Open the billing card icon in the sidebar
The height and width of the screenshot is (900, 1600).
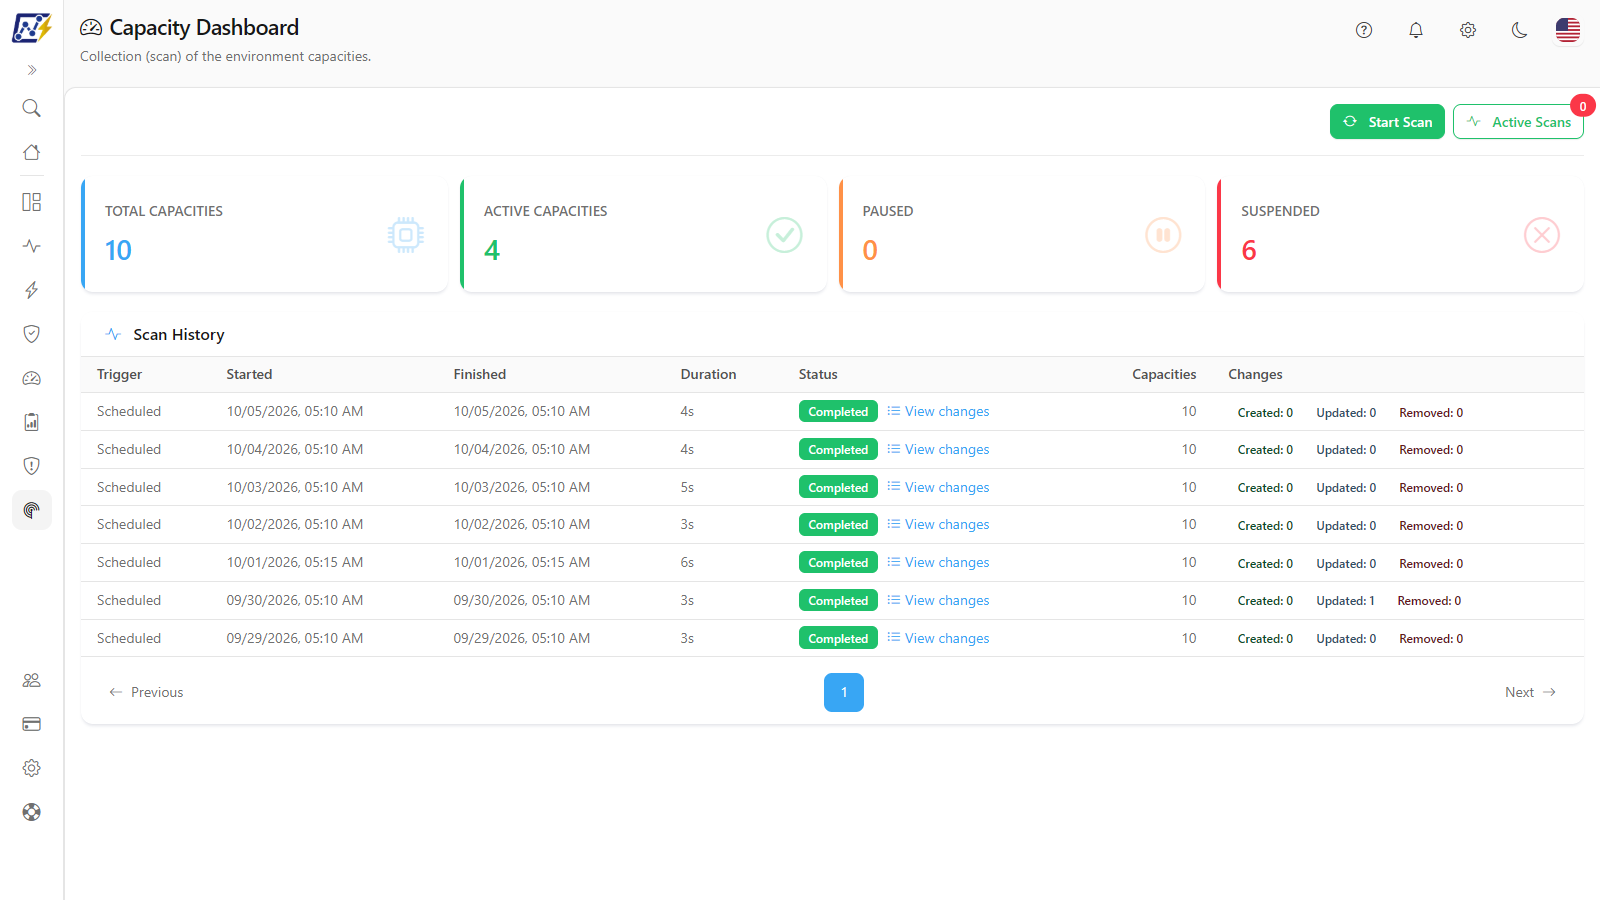click(32, 724)
